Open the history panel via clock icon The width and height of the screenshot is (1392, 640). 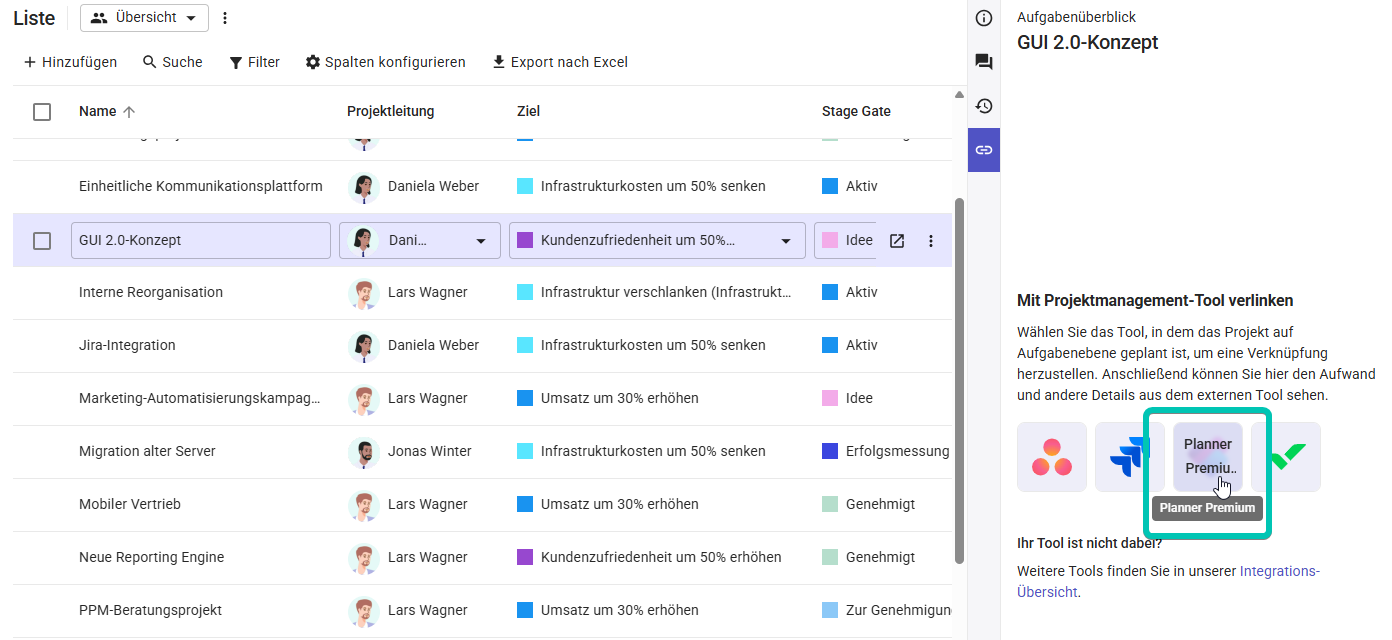click(983, 105)
